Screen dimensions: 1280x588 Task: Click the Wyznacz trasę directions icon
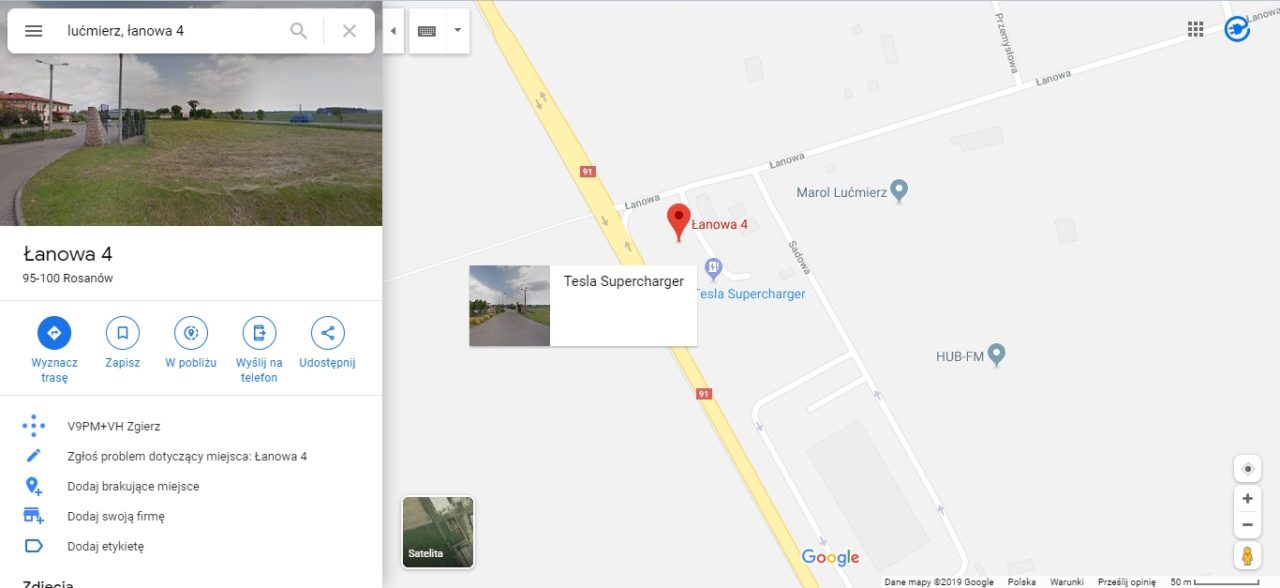pos(54,333)
